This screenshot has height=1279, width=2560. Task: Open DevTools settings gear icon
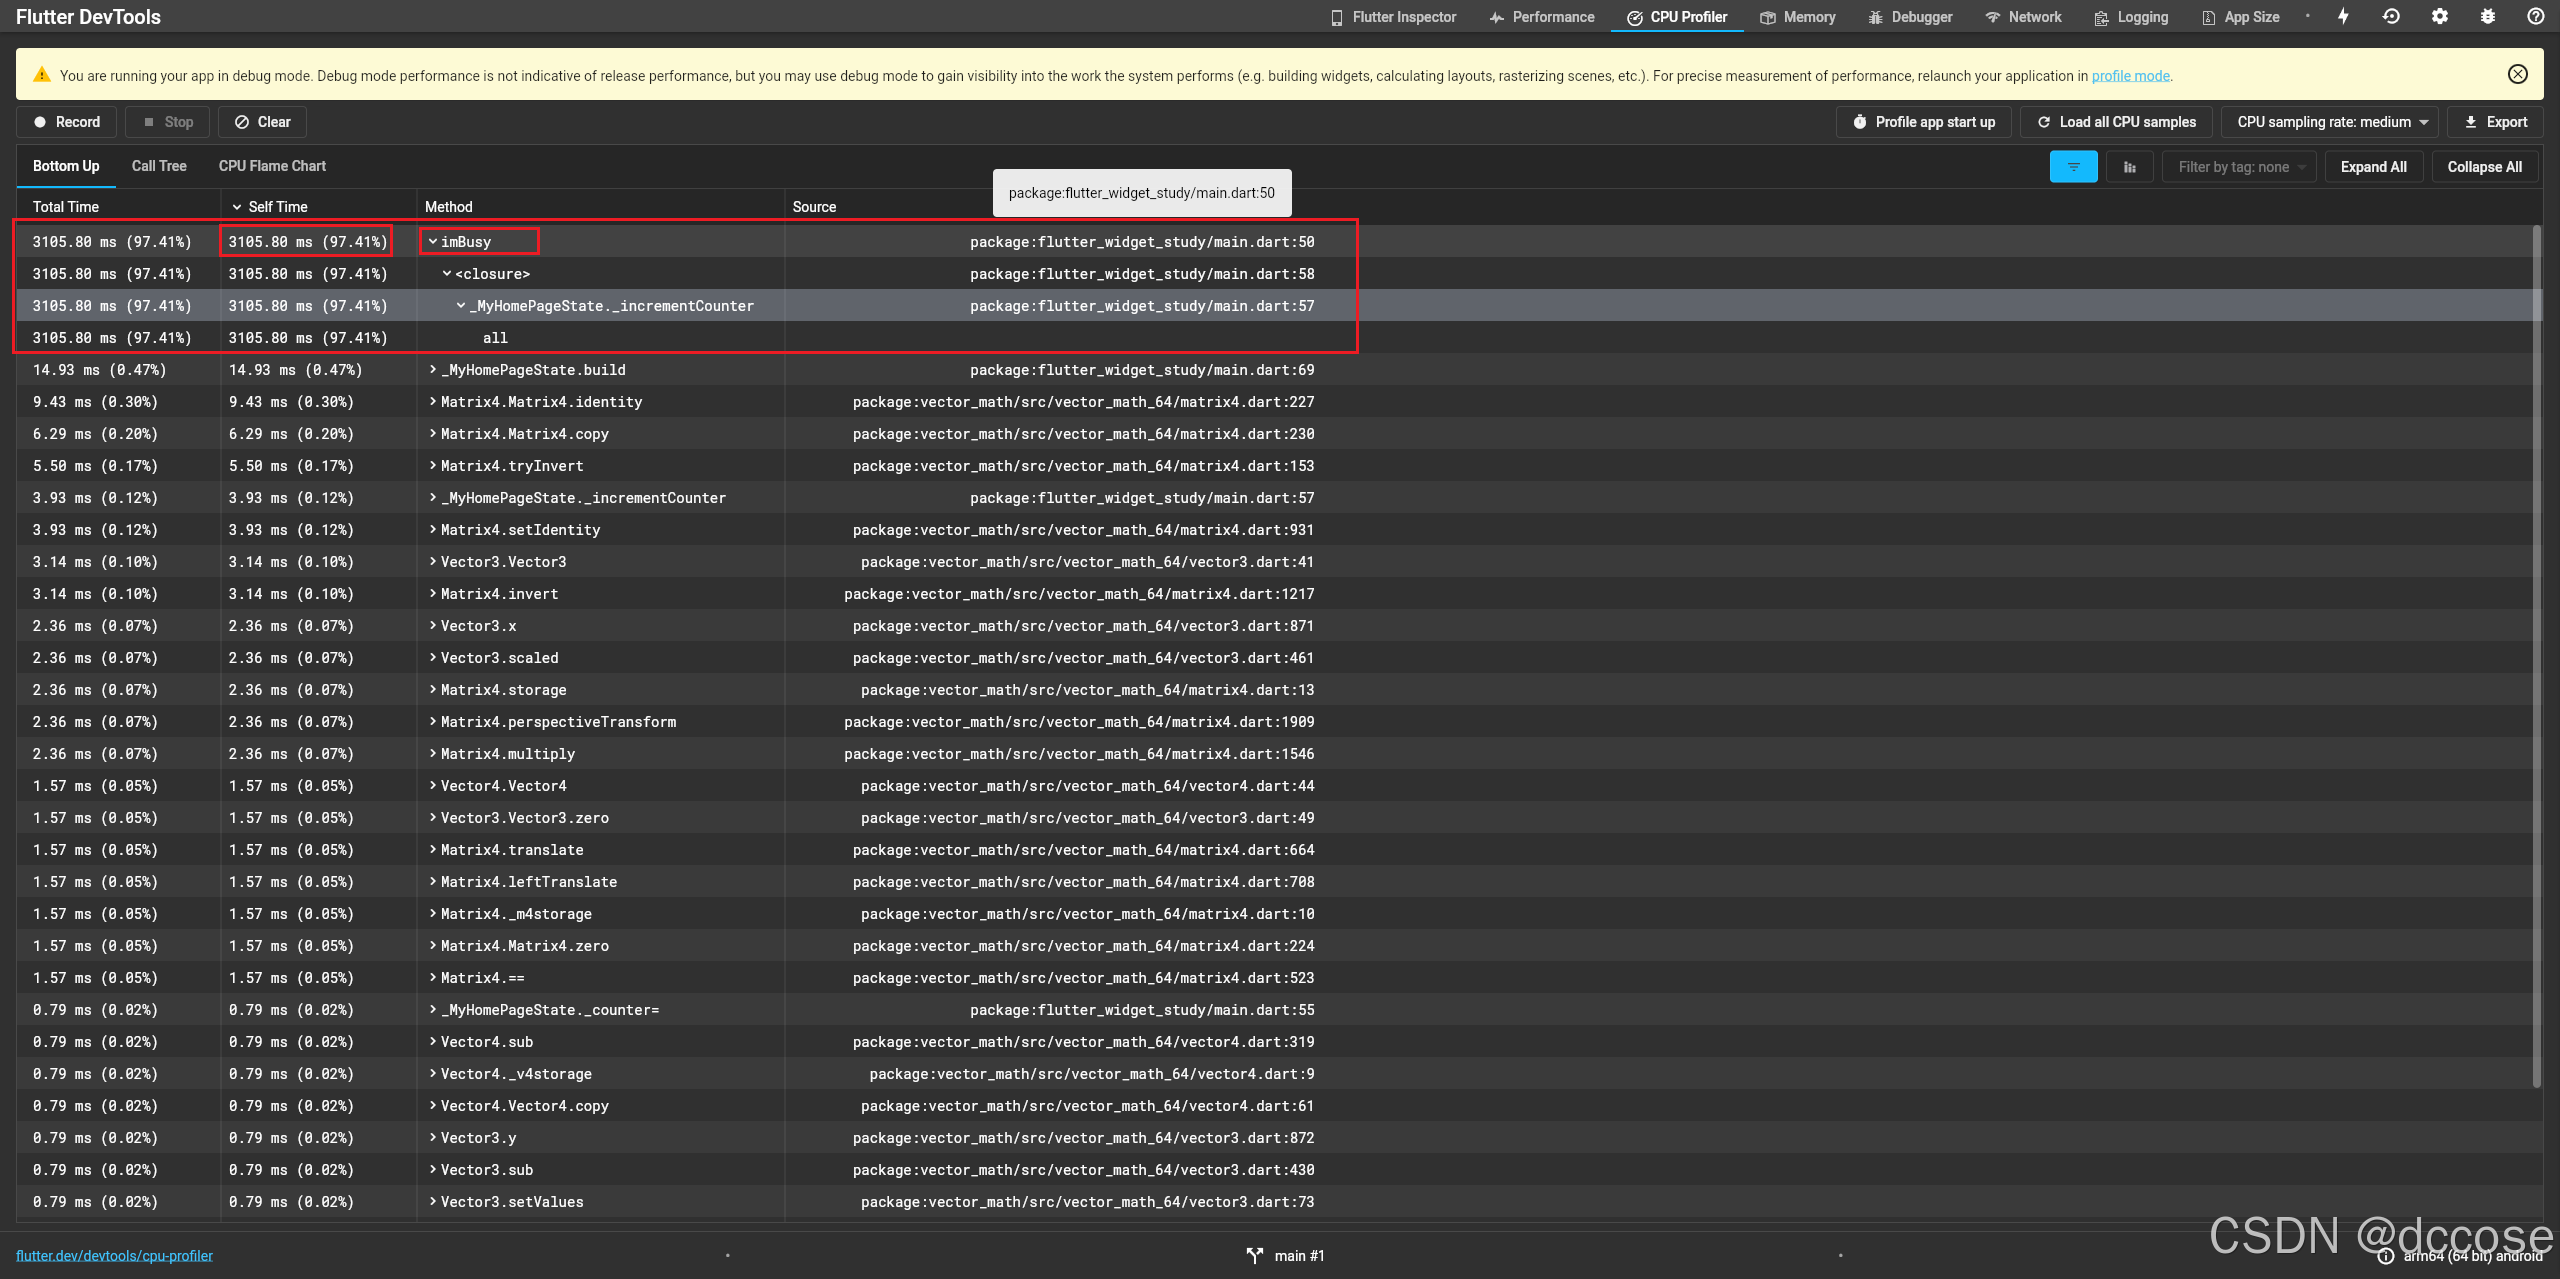tap(2439, 16)
